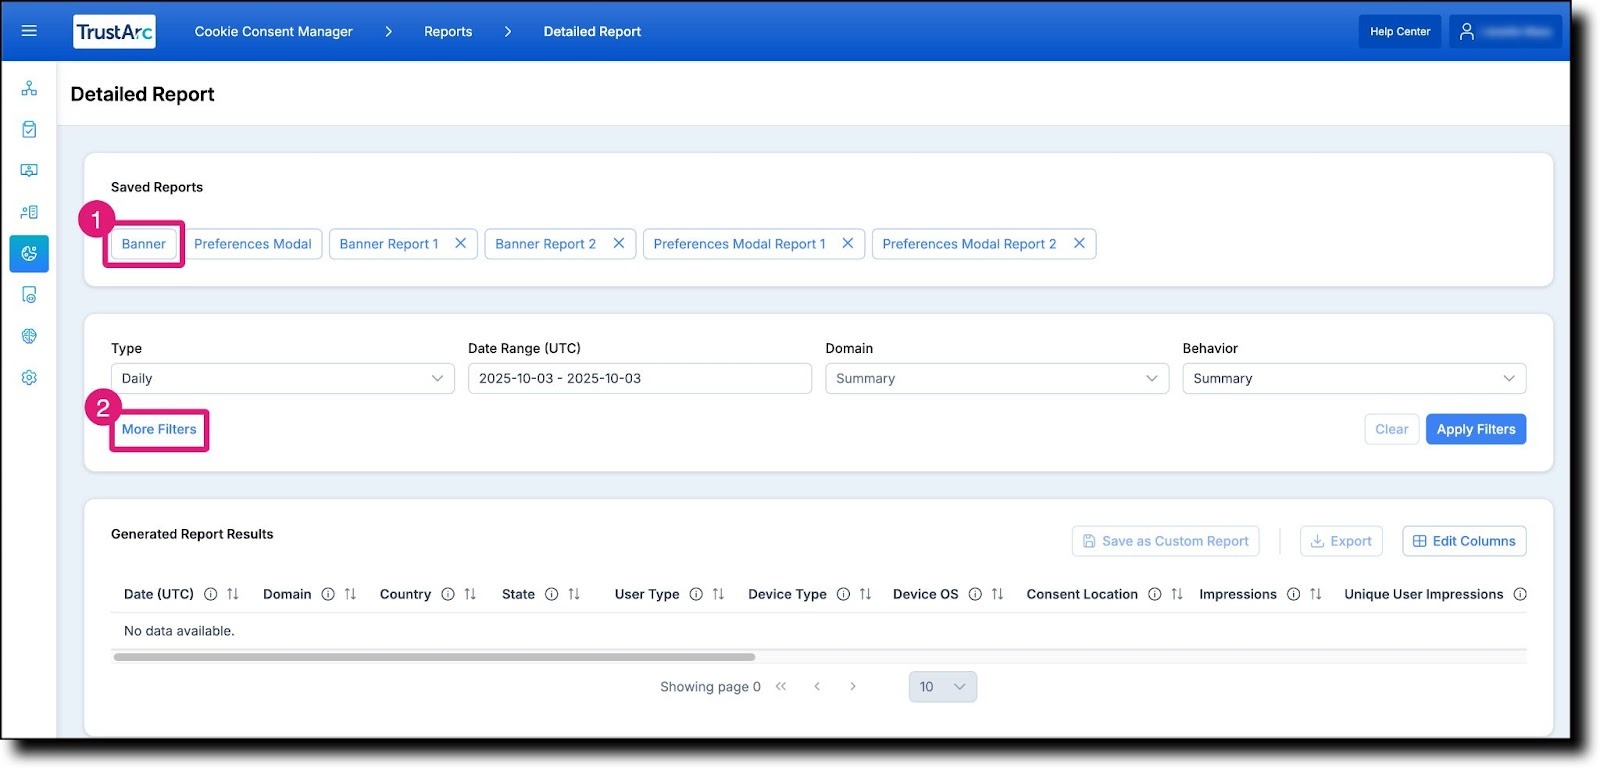Viewport: 1600px width, 768px height.
Task: Sort by Device Type column
Action: 865,594
